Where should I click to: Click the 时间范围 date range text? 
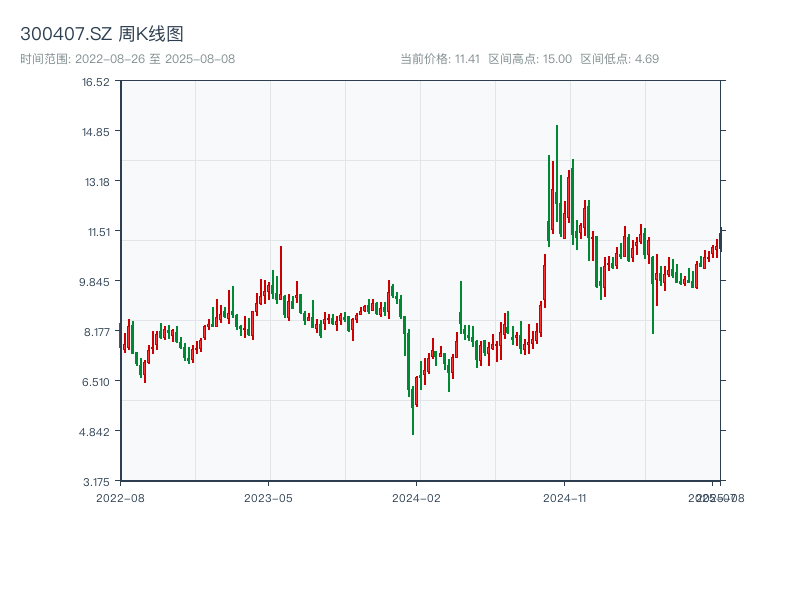point(127,59)
